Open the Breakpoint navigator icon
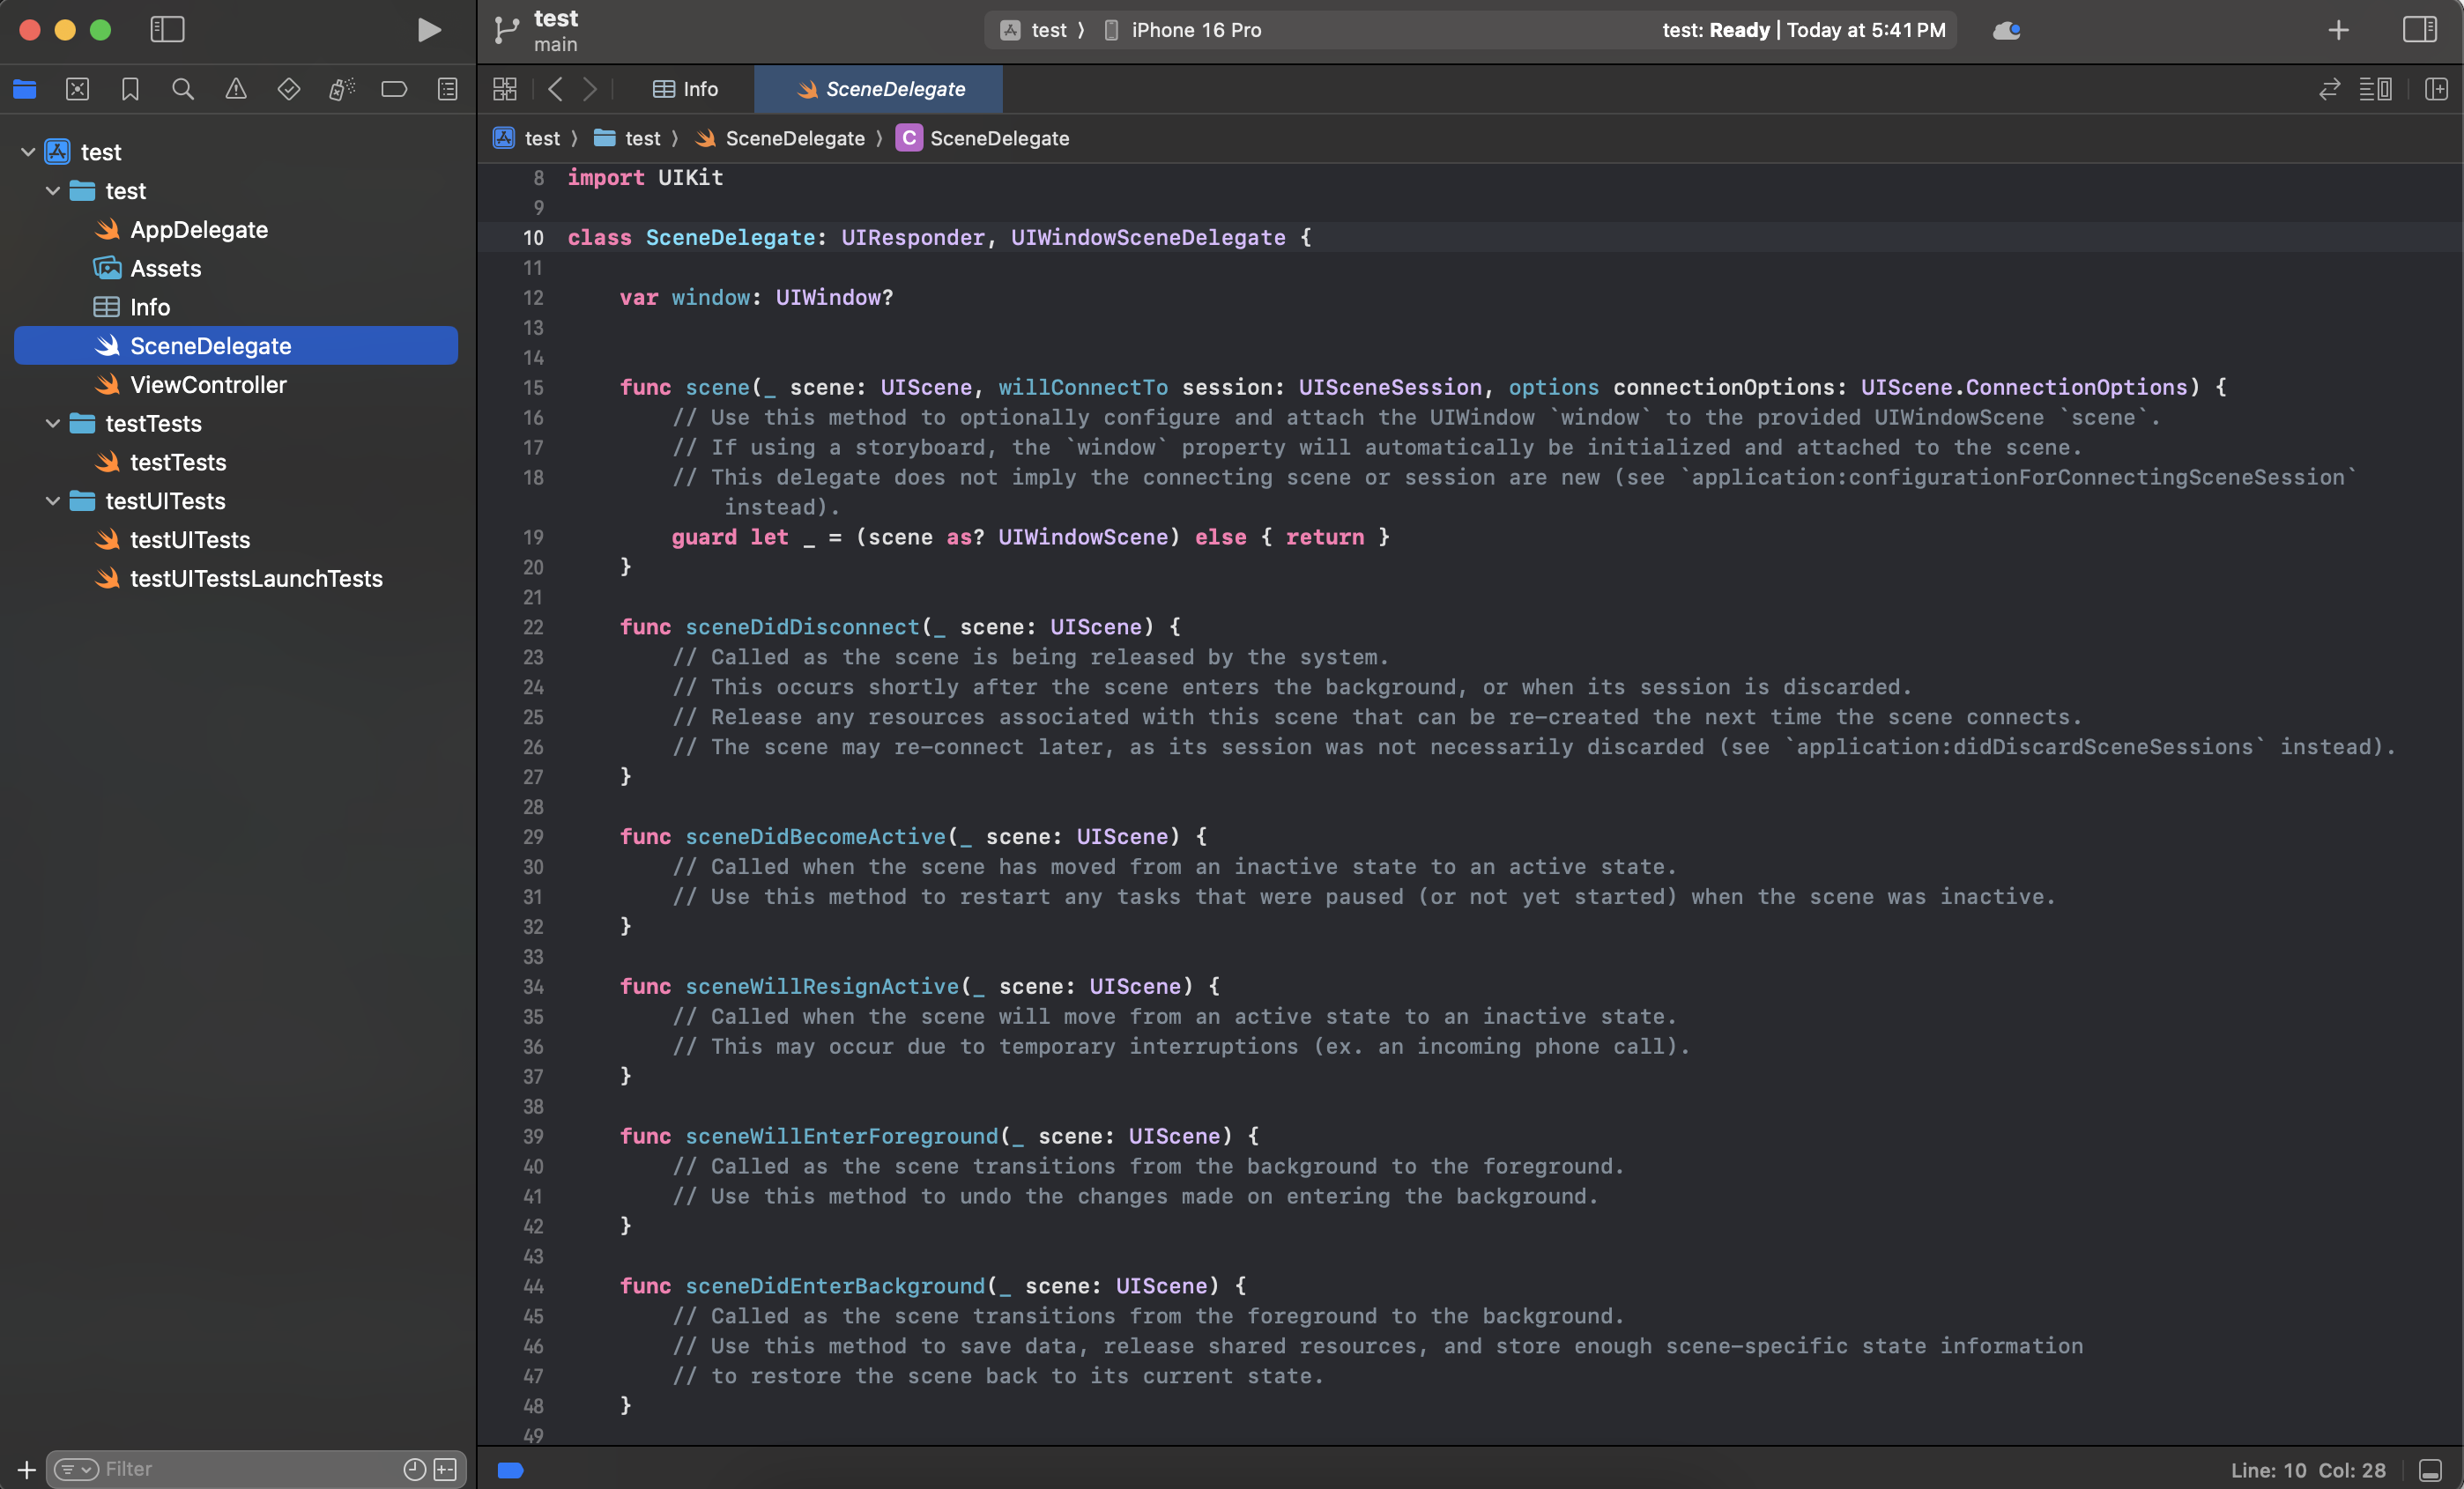2464x1489 pixels. (394, 89)
